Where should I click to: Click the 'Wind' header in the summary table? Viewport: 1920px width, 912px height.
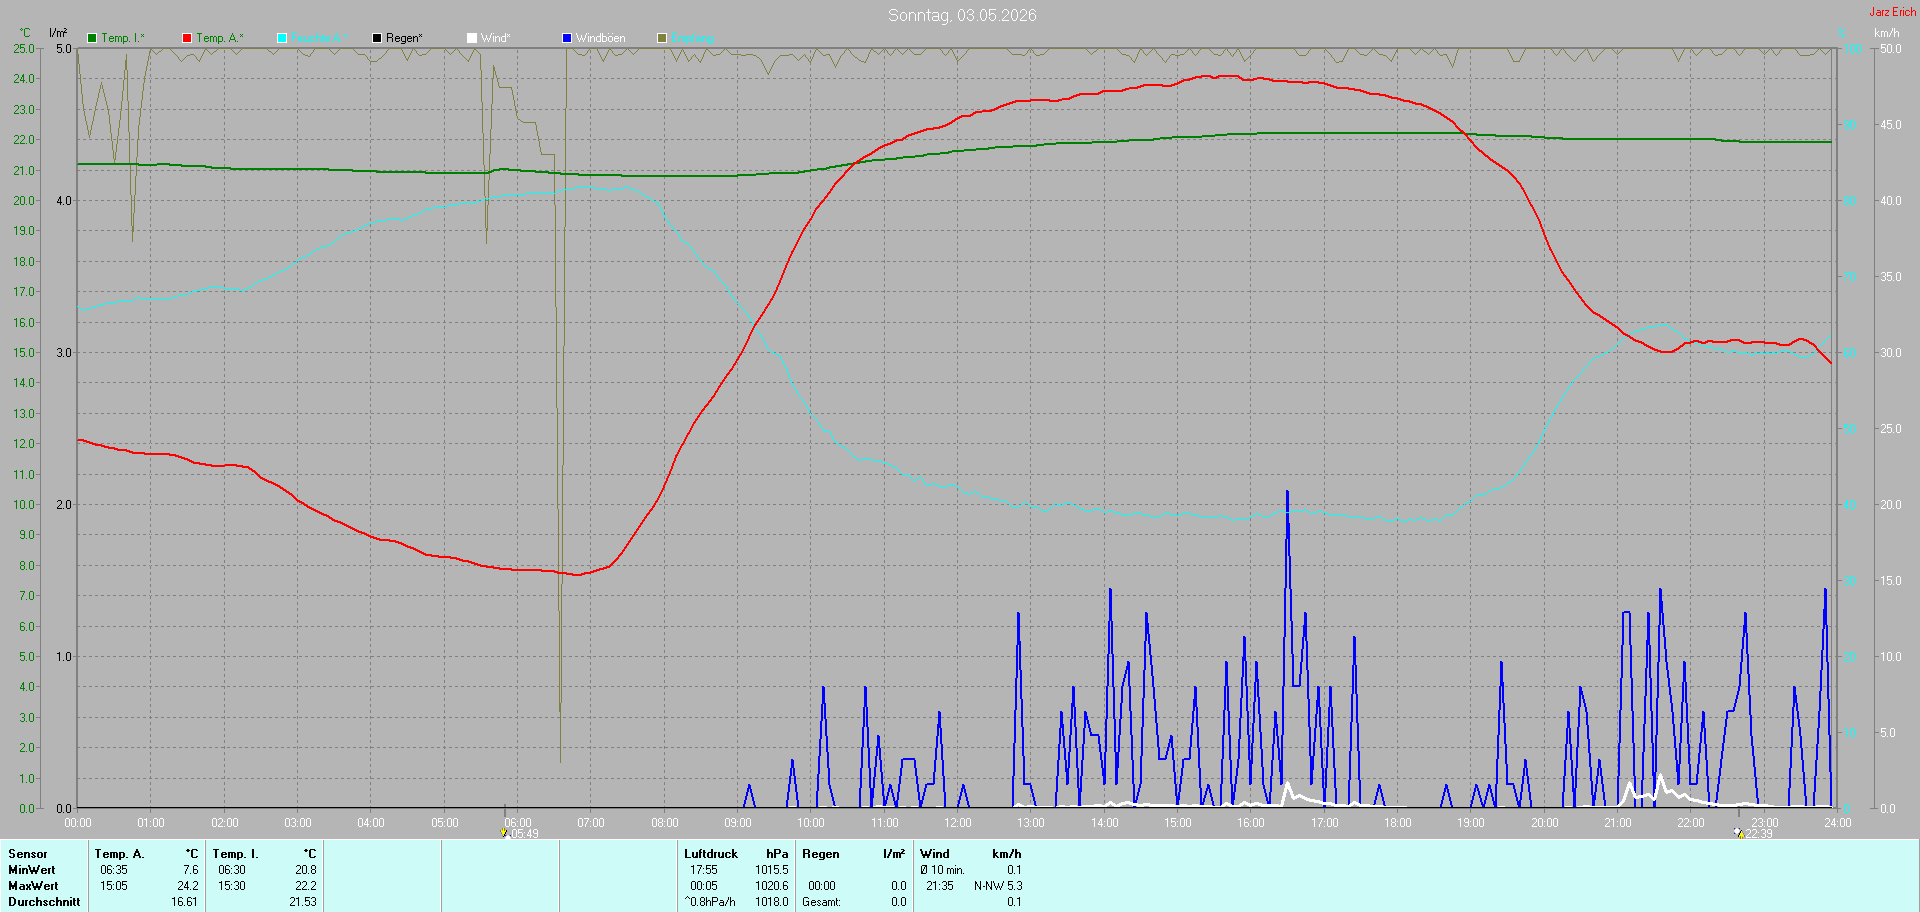(x=935, y=854)
